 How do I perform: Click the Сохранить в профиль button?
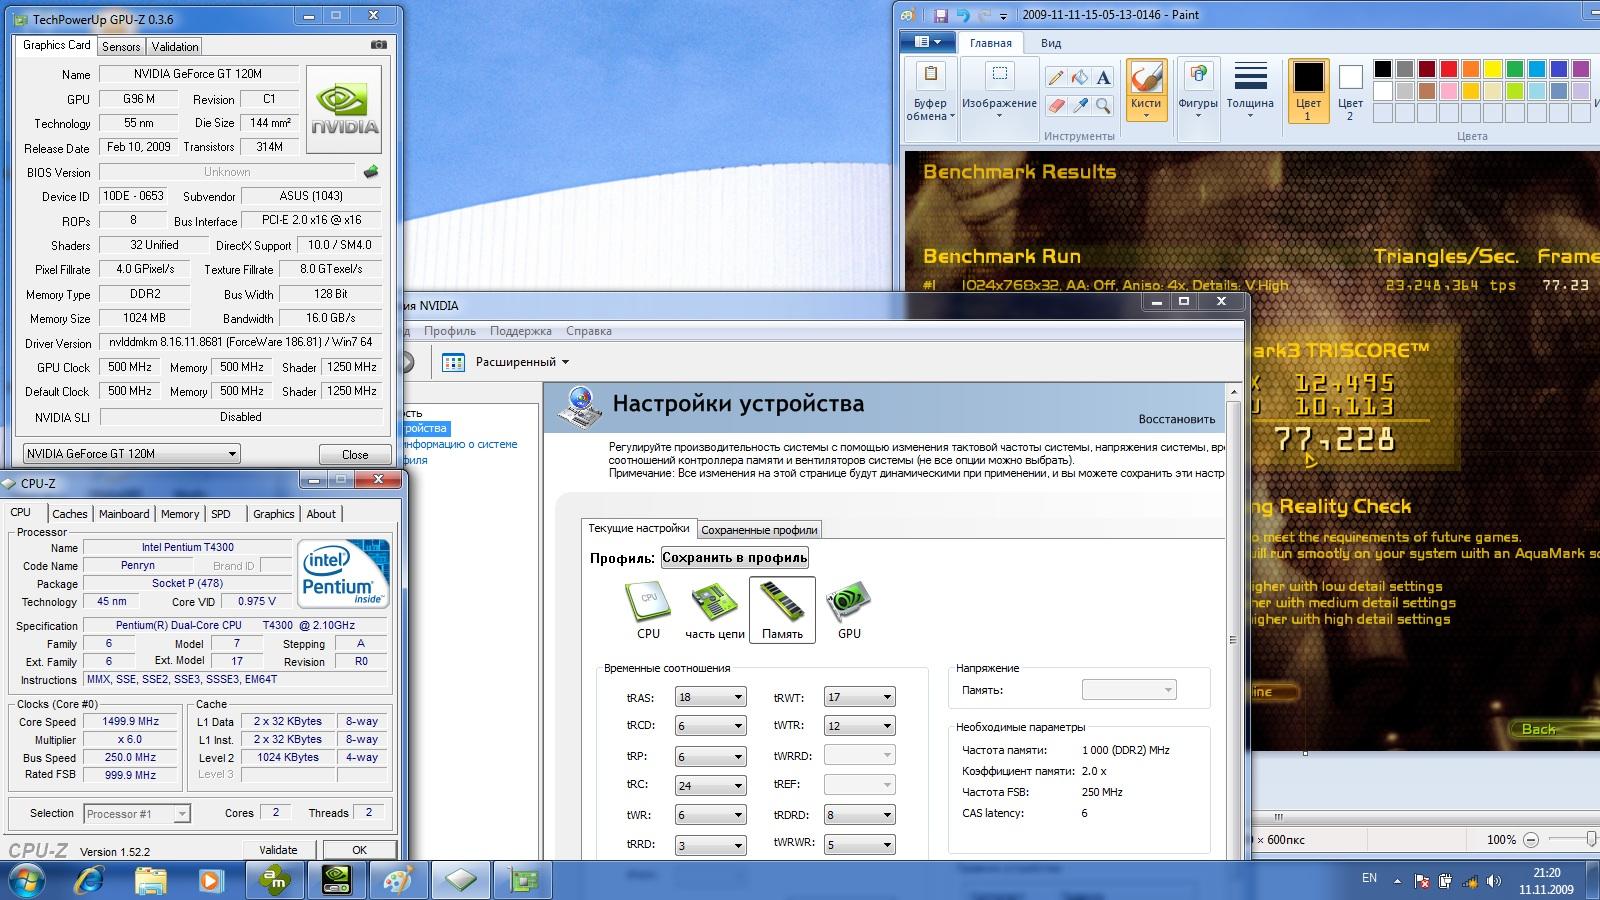click(735, 558)
